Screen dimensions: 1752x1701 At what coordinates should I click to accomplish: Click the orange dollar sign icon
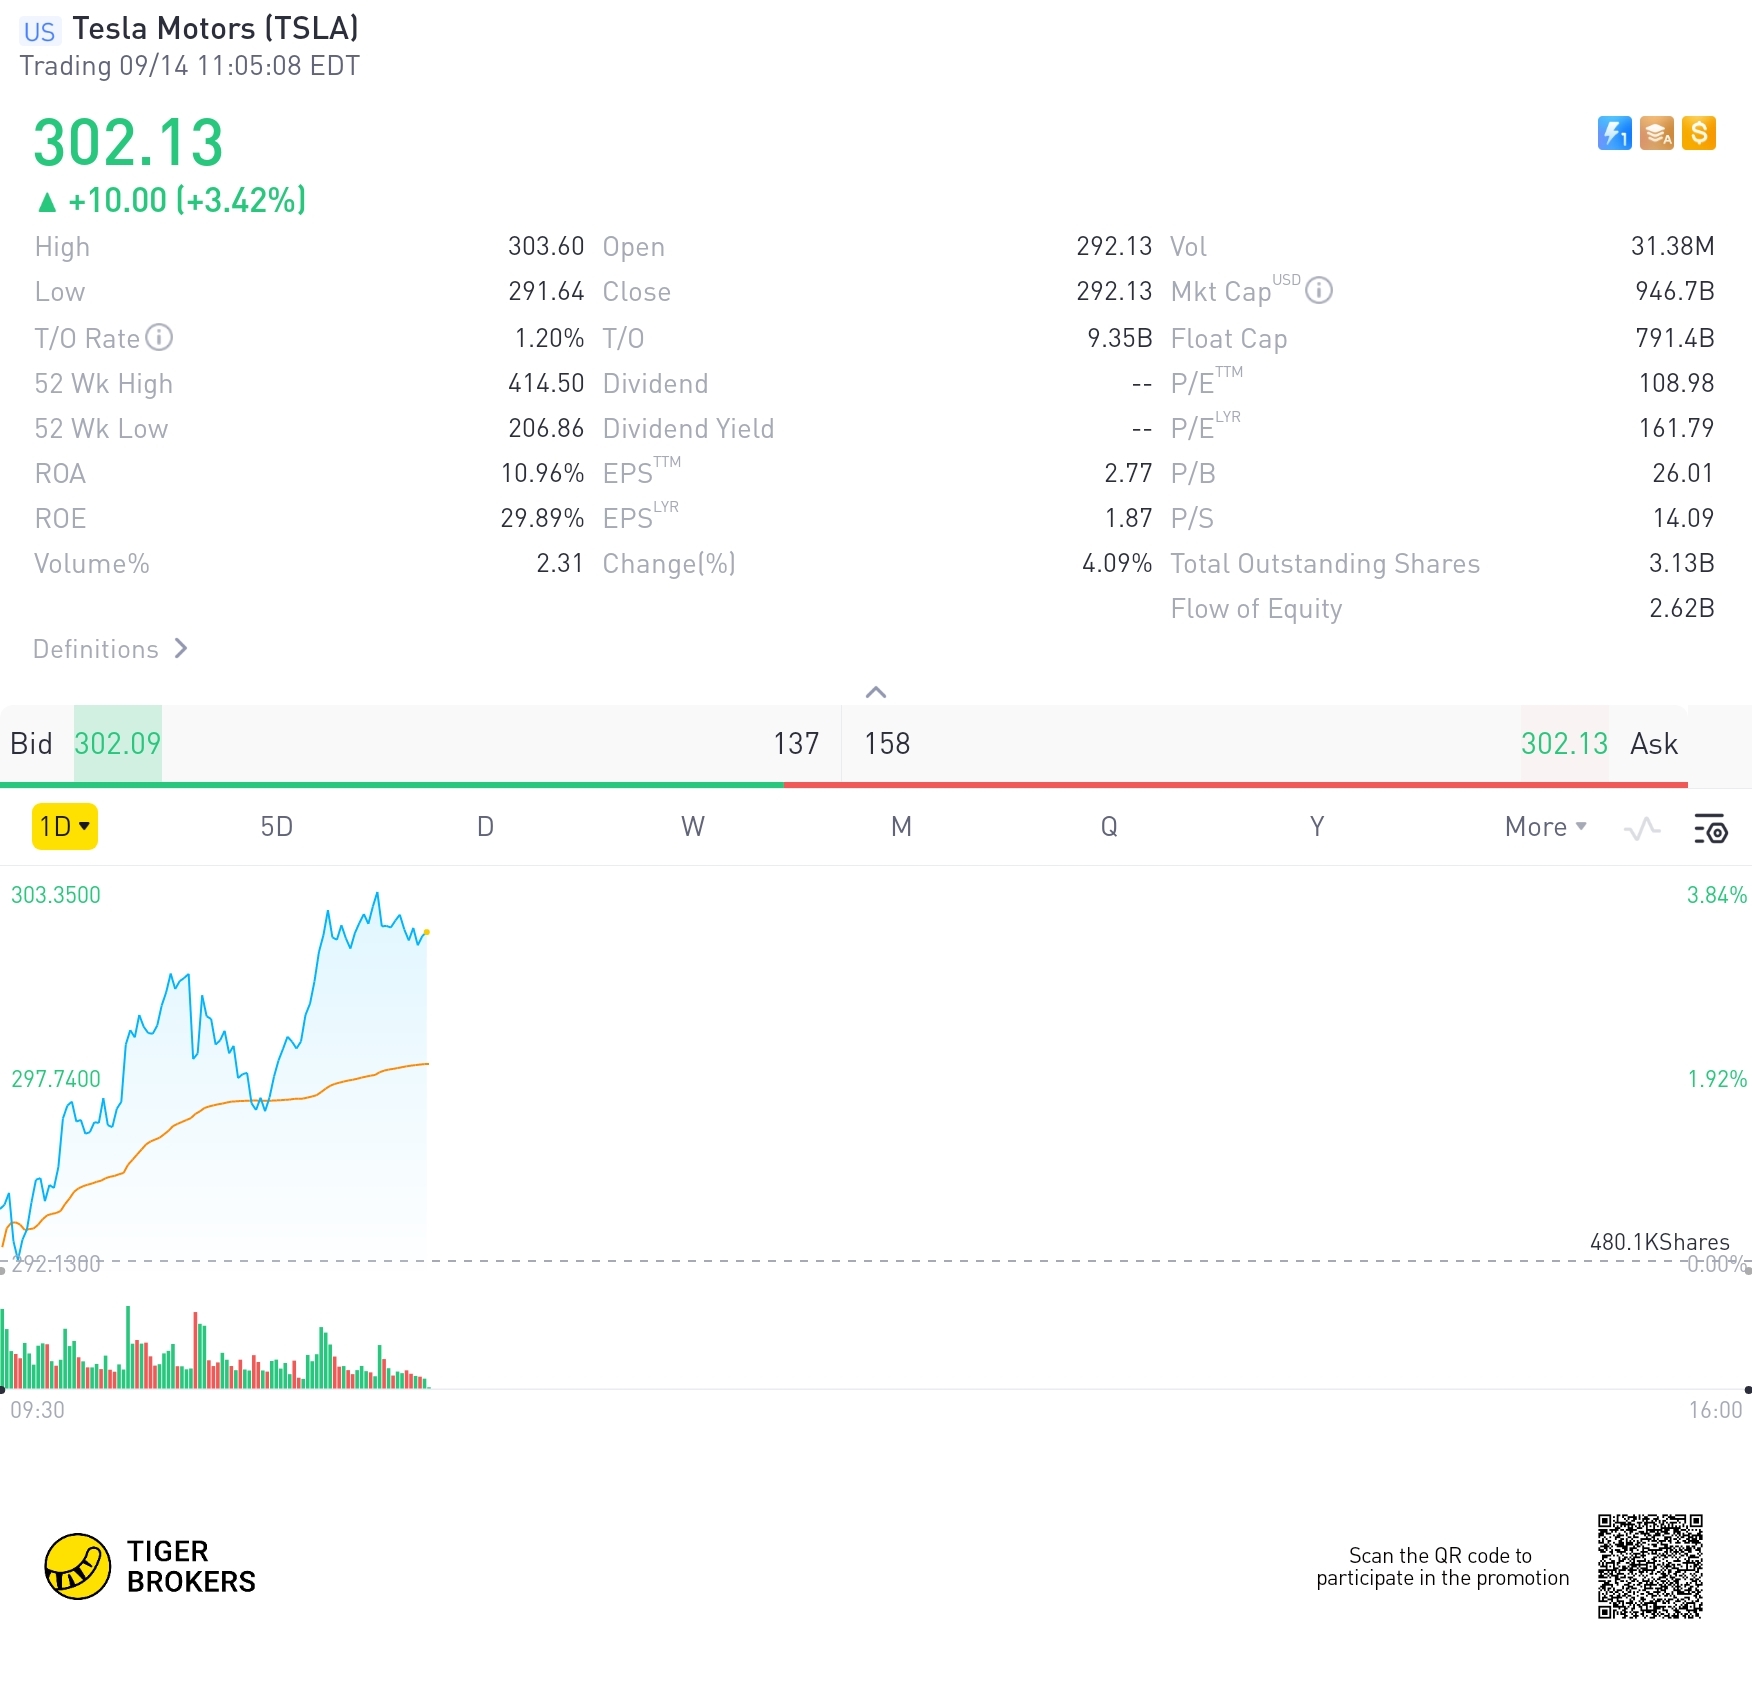pyautogui.click(x=1698, y=133)
